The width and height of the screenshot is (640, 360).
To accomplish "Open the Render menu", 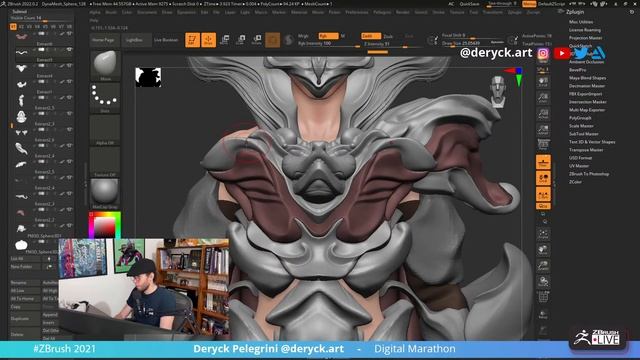I will coord(402,12).
